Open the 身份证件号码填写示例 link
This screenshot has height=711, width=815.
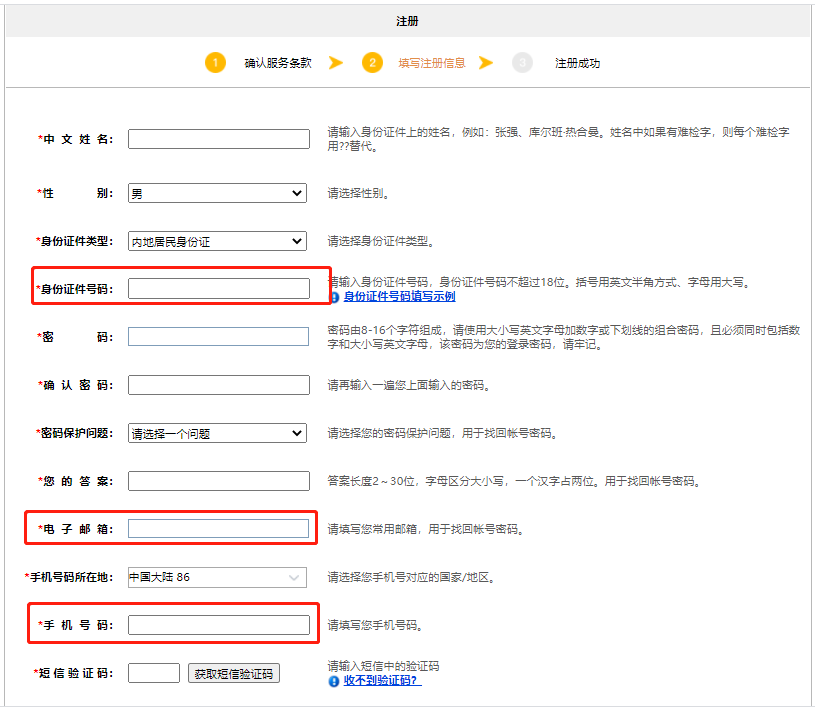394,297
